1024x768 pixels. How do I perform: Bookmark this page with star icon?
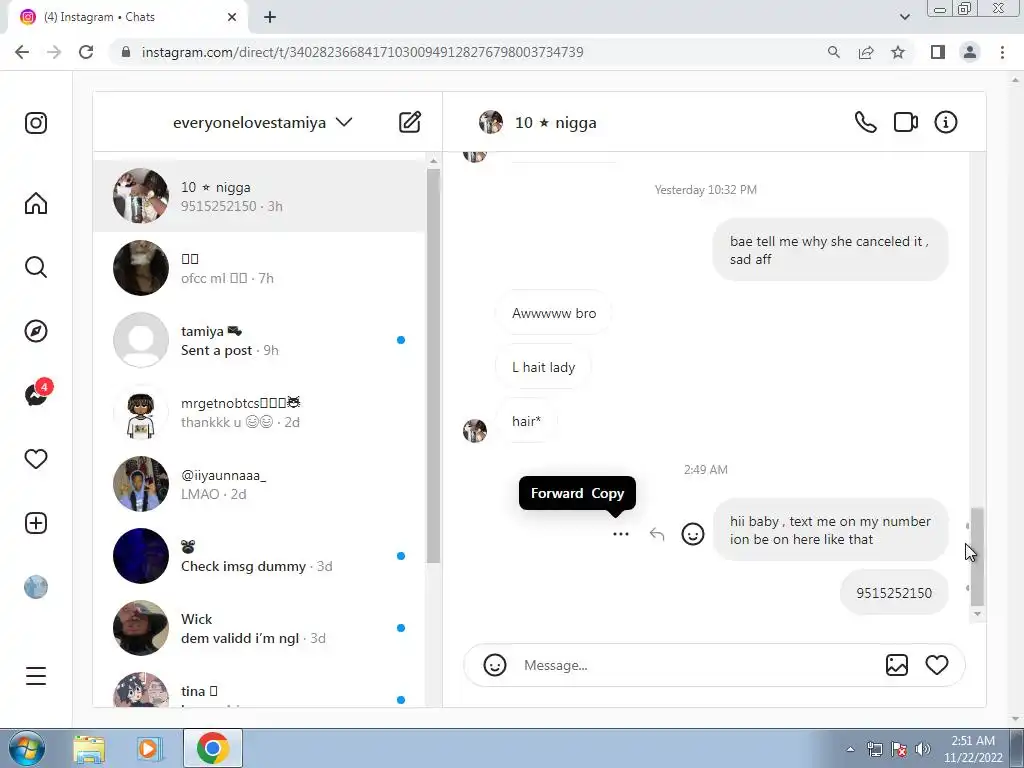(898, 52)
